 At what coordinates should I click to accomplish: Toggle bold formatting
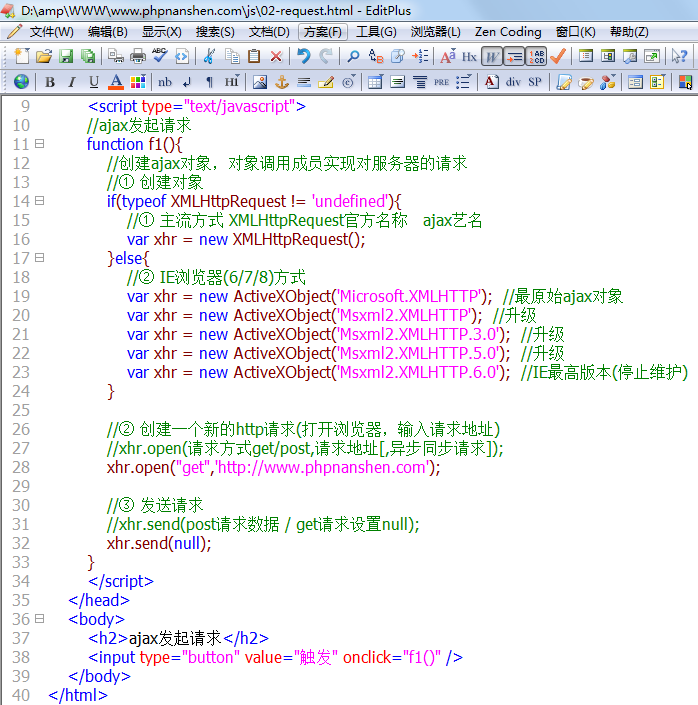click(49, 82)
